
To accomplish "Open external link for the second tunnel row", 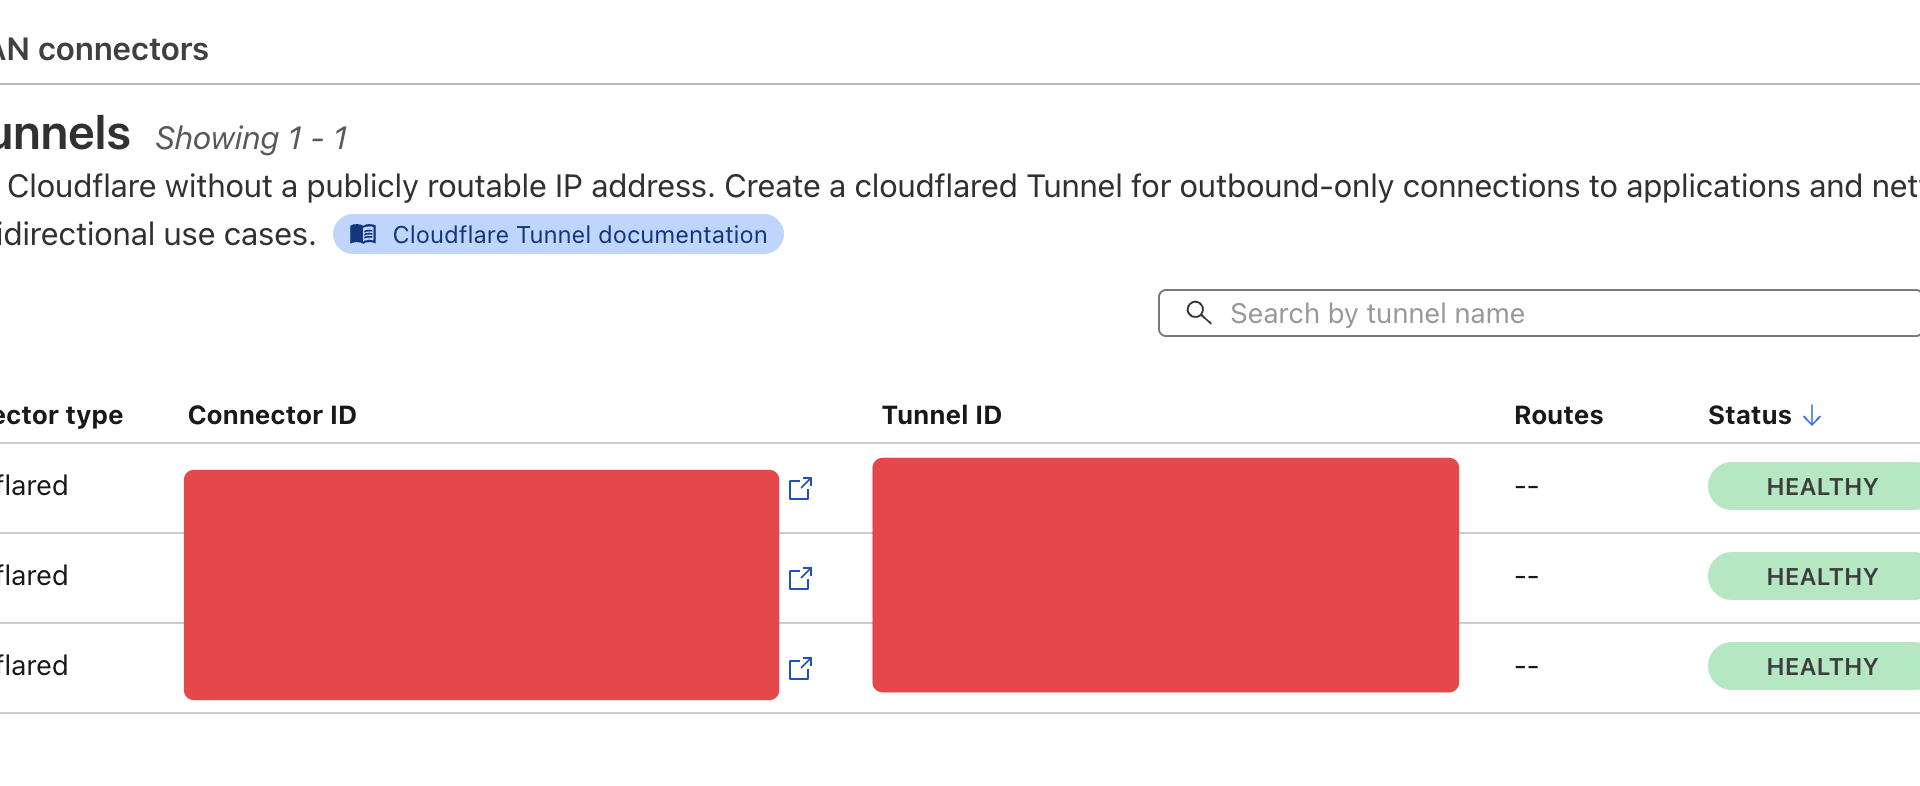I will [801, 578].
